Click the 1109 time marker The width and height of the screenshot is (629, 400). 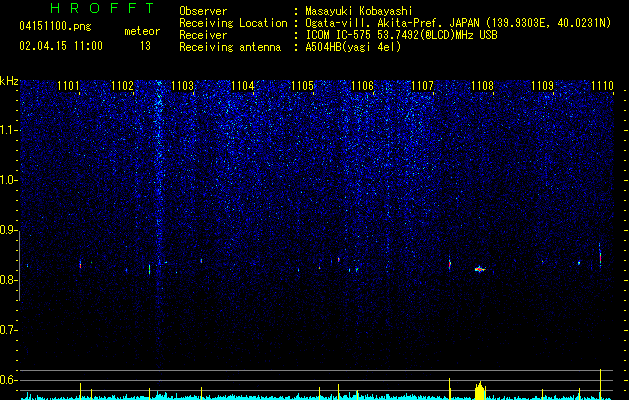[x=542, y=86]
